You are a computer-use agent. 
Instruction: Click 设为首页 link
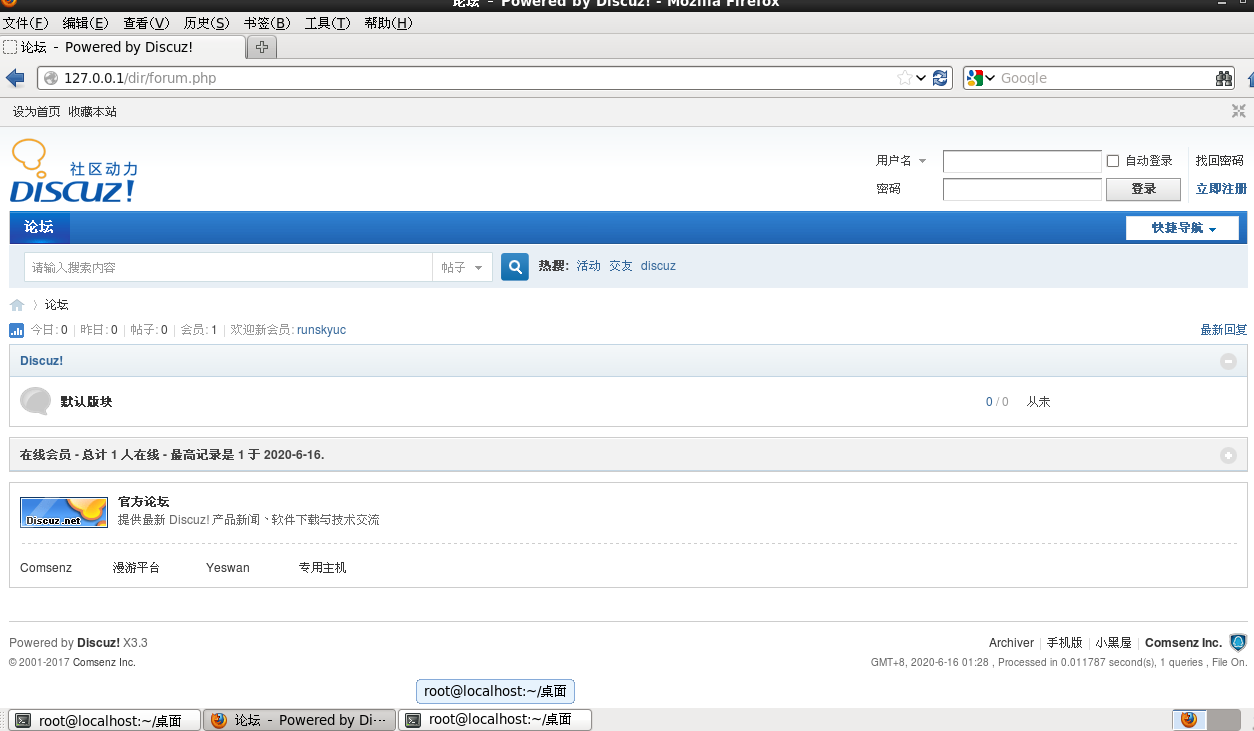tap(37, 112)
